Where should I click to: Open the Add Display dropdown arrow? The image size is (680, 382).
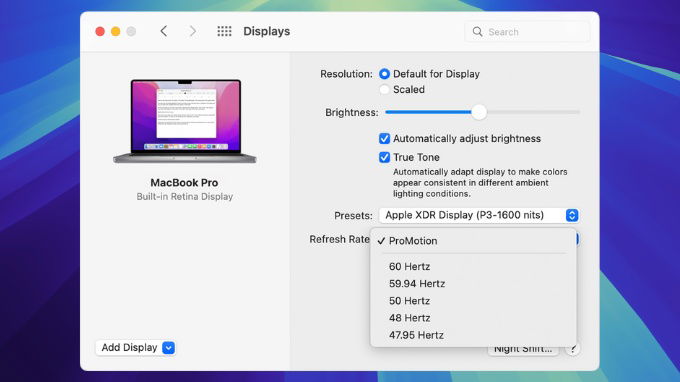click(169, 348)
